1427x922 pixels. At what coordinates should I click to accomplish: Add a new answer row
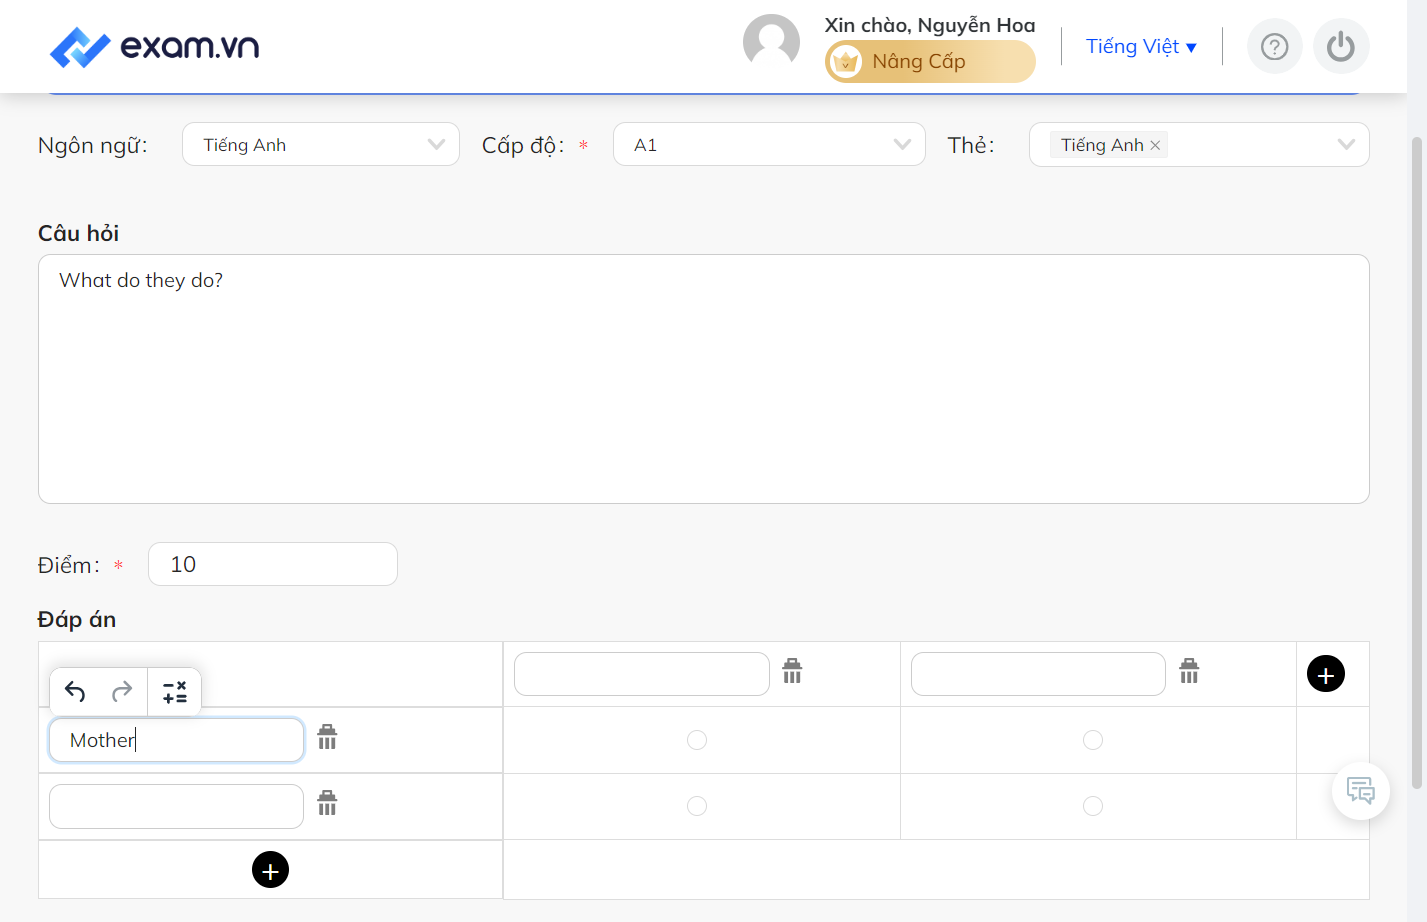(x=270, y=870)
